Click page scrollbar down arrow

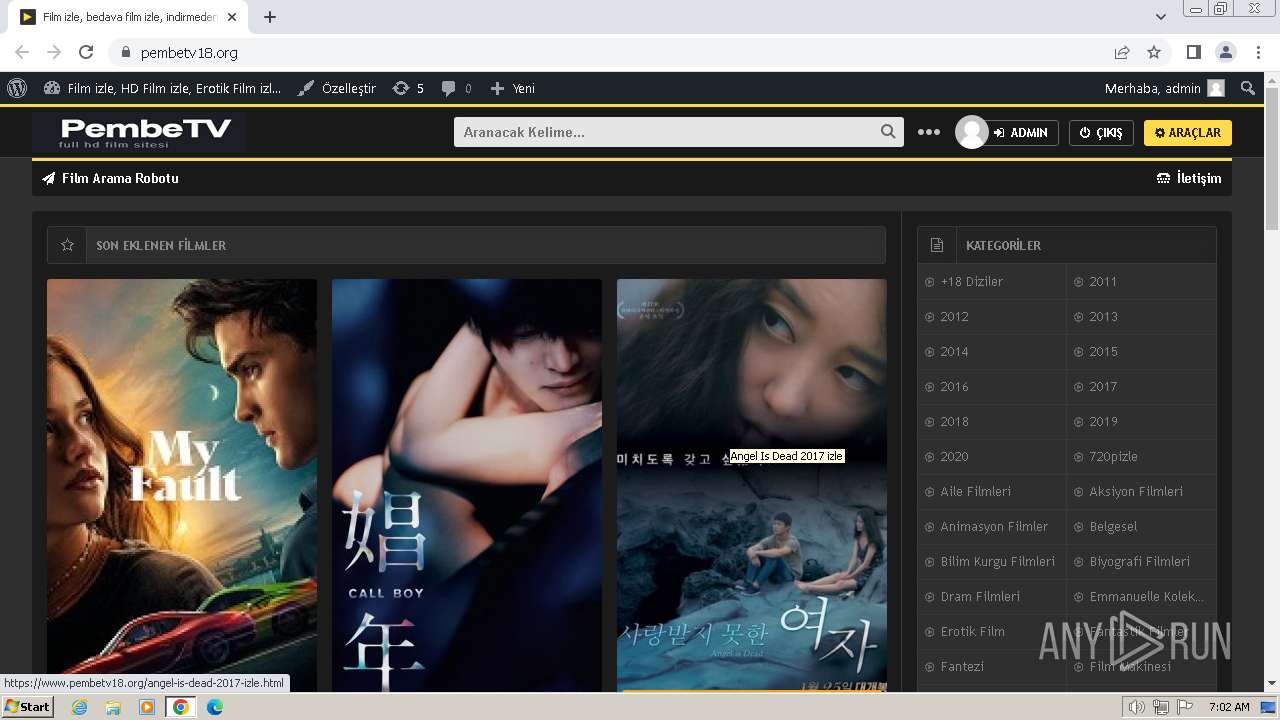[1272, 684]
